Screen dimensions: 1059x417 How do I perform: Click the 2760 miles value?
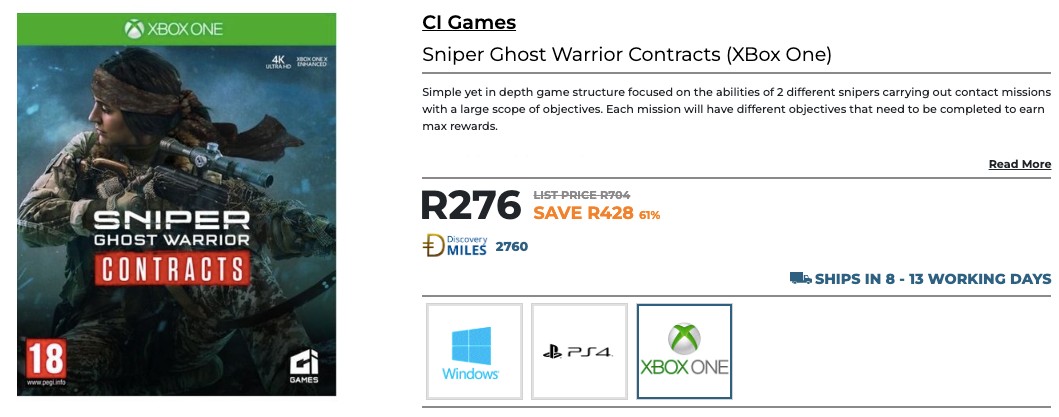(511, 247)
